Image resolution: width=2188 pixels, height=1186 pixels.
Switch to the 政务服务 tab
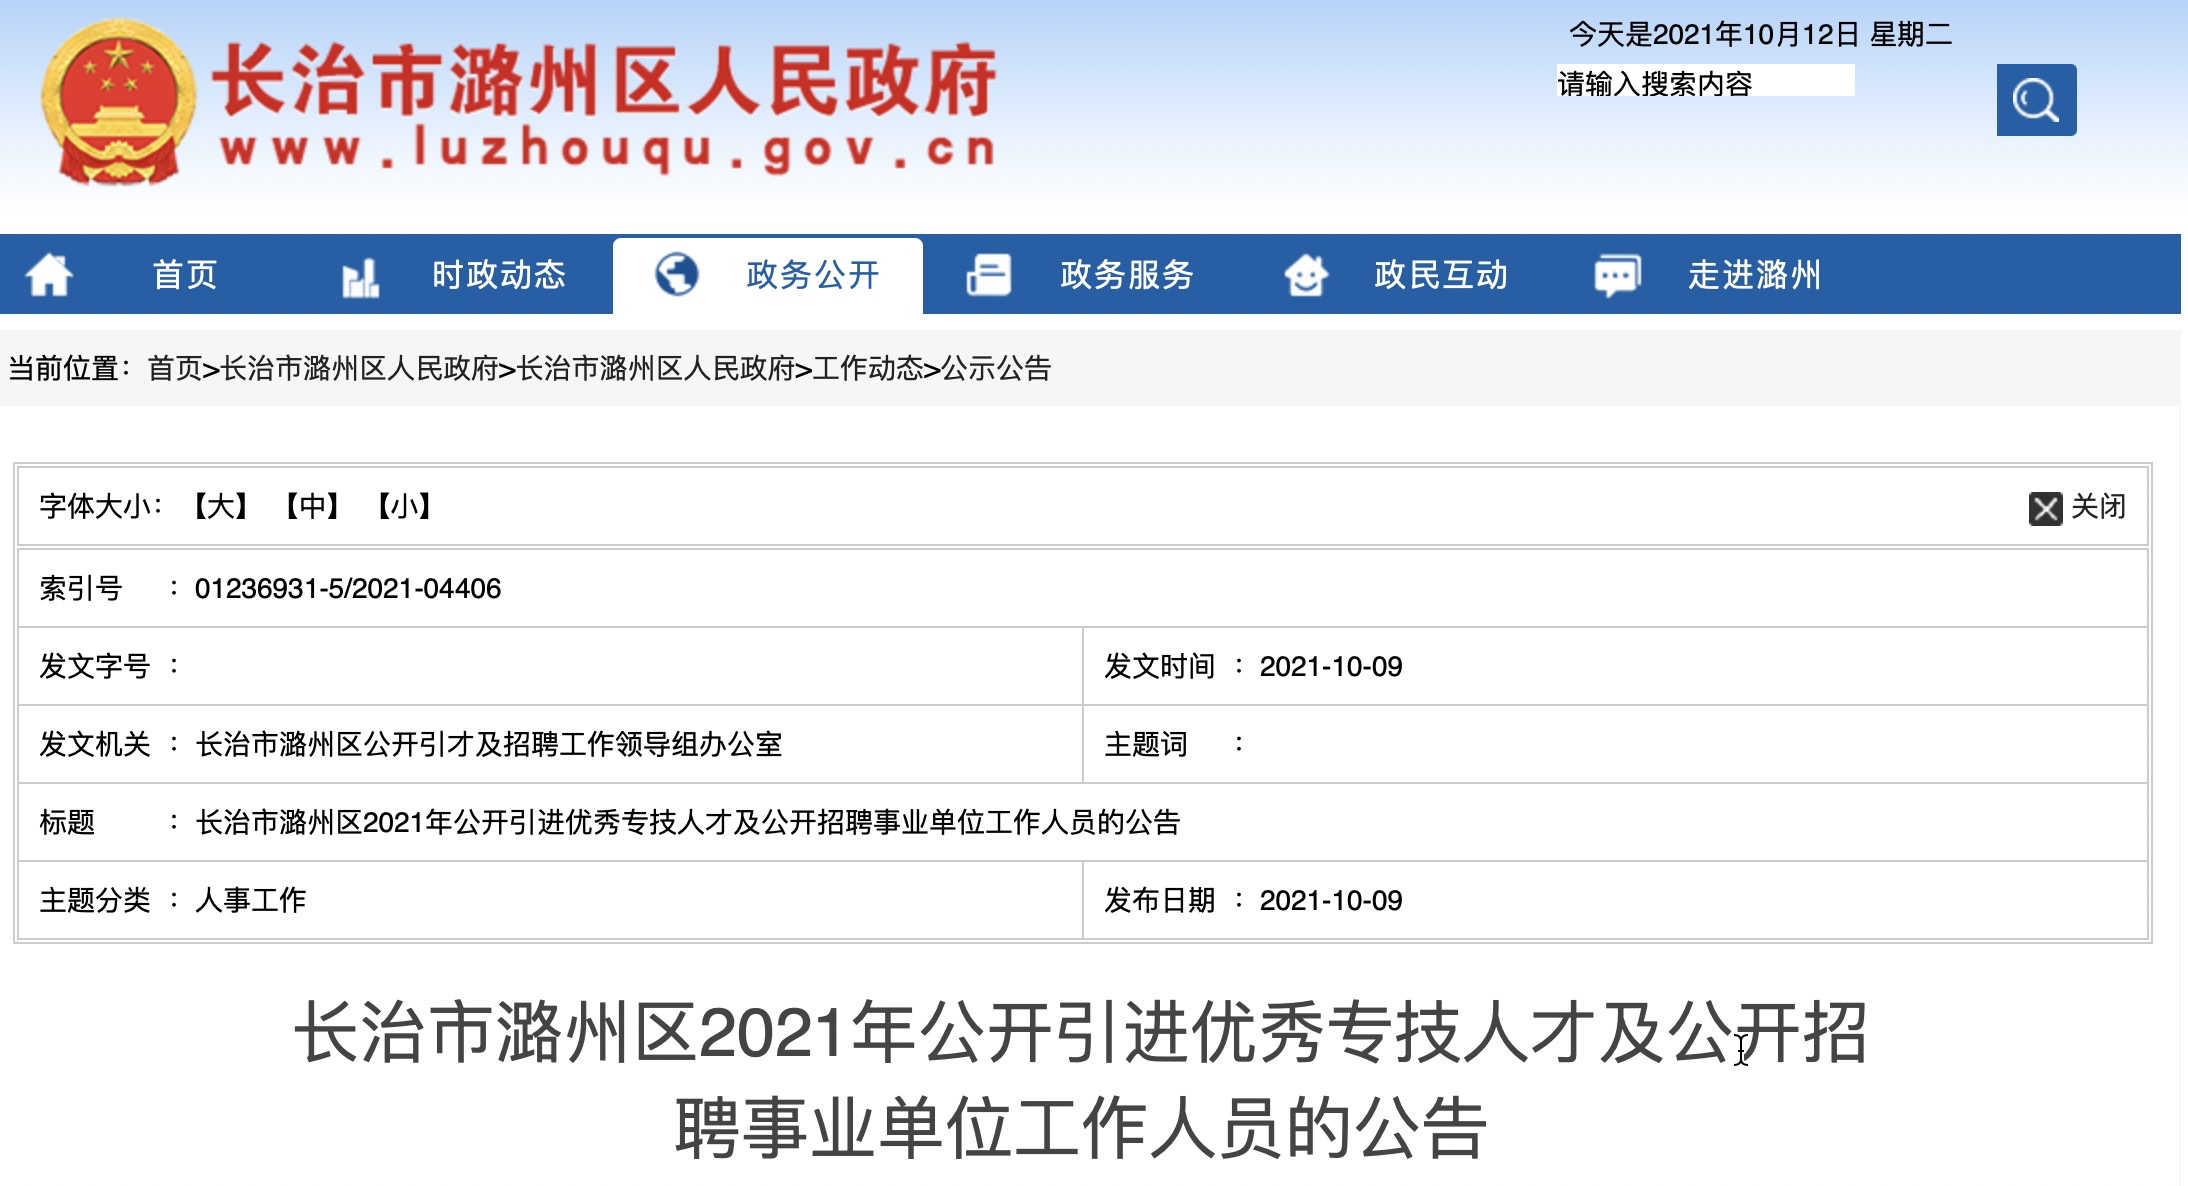click(x=1126, y=275)
